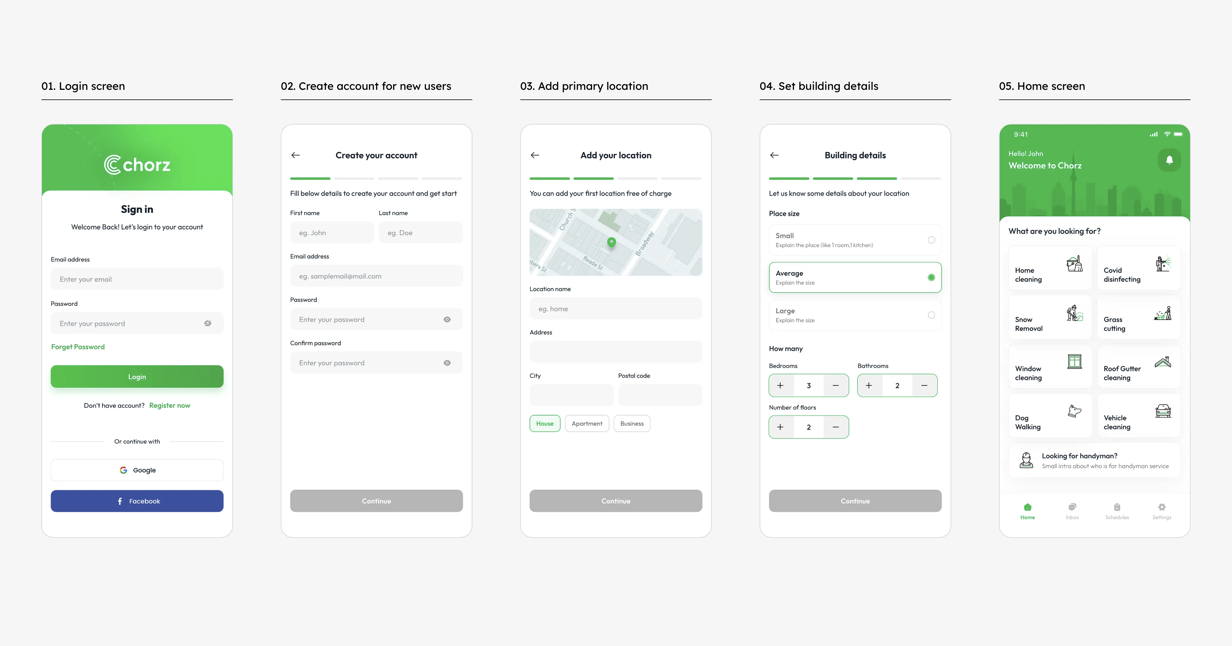Screen dimensions: 1232x646
Task: Go back from Building details screen
Action: tap(774, 155)
